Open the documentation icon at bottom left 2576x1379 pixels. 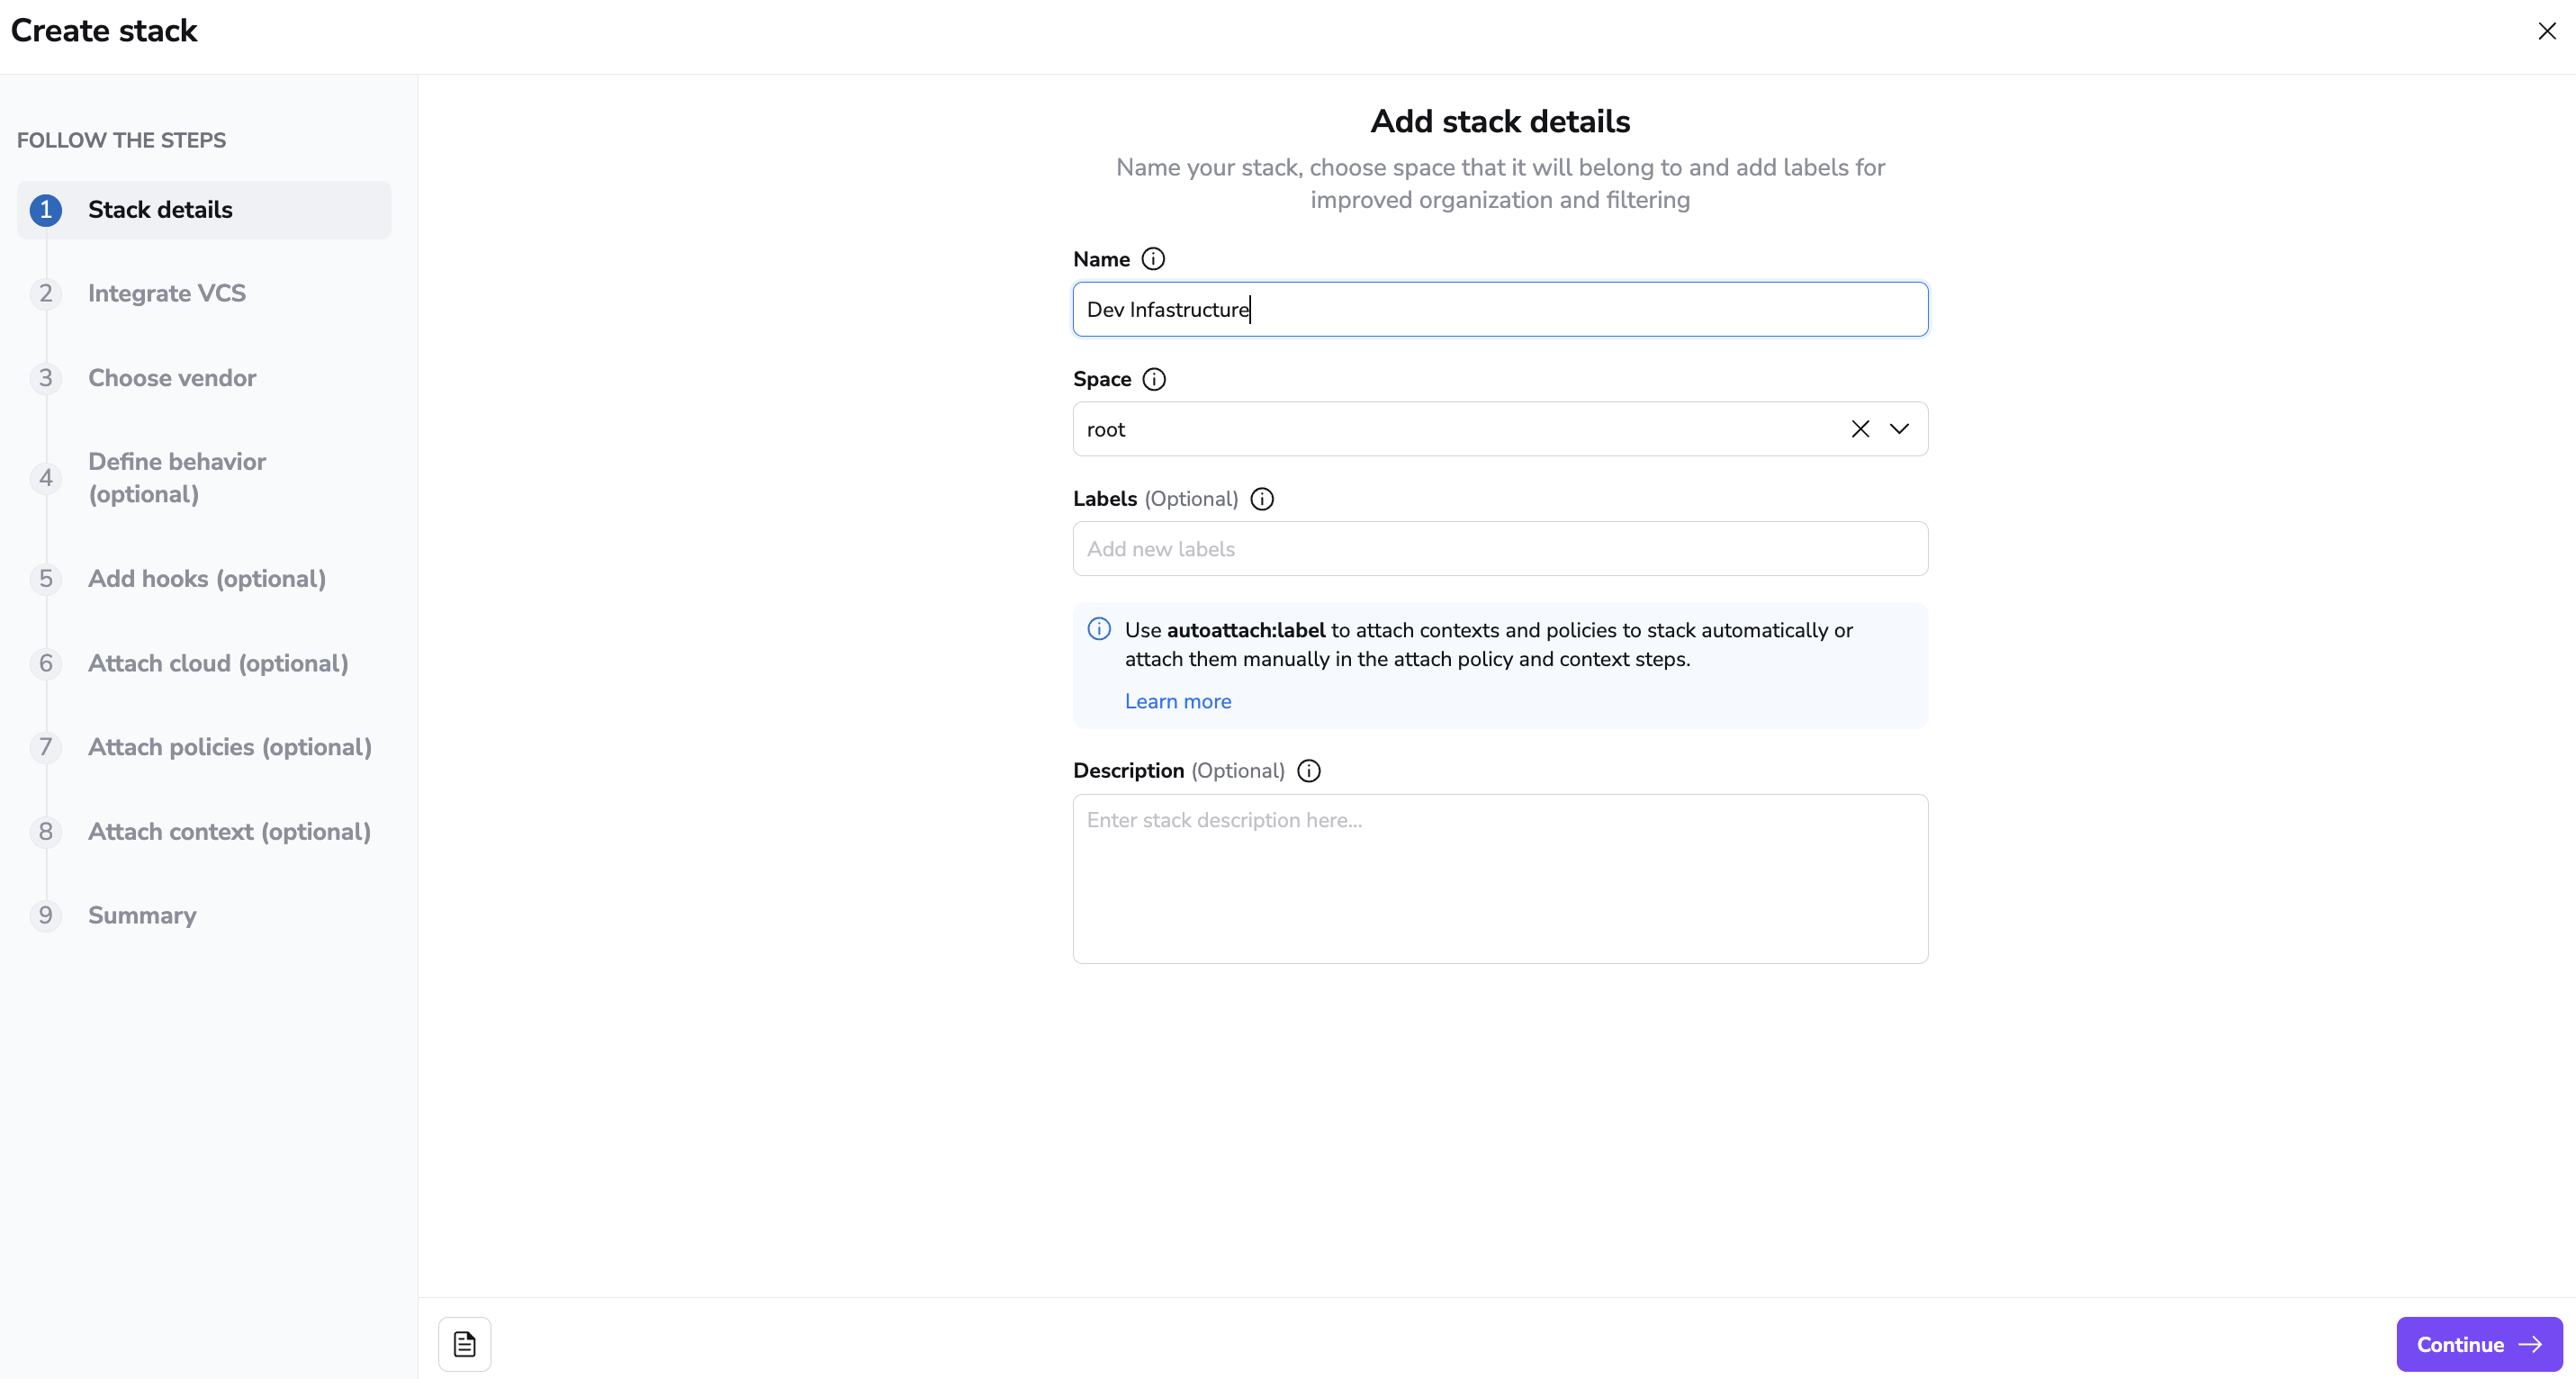[x=465, y=1344]
